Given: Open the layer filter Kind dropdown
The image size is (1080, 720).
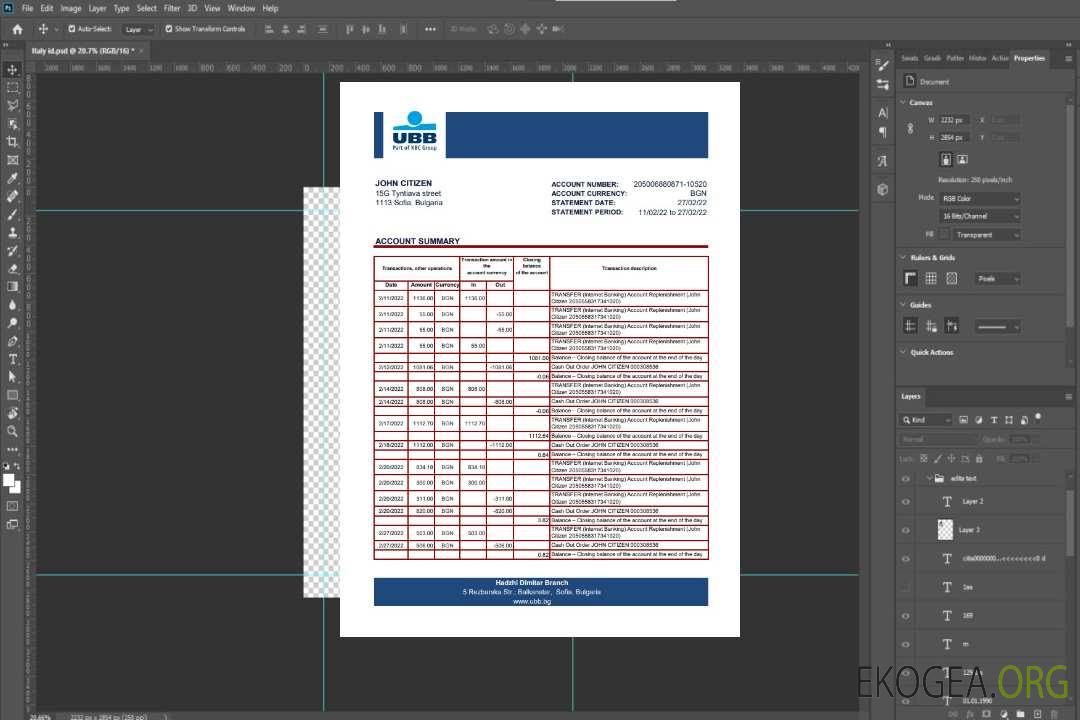Looking at the screenshot, I should click(x=926, y=420).
